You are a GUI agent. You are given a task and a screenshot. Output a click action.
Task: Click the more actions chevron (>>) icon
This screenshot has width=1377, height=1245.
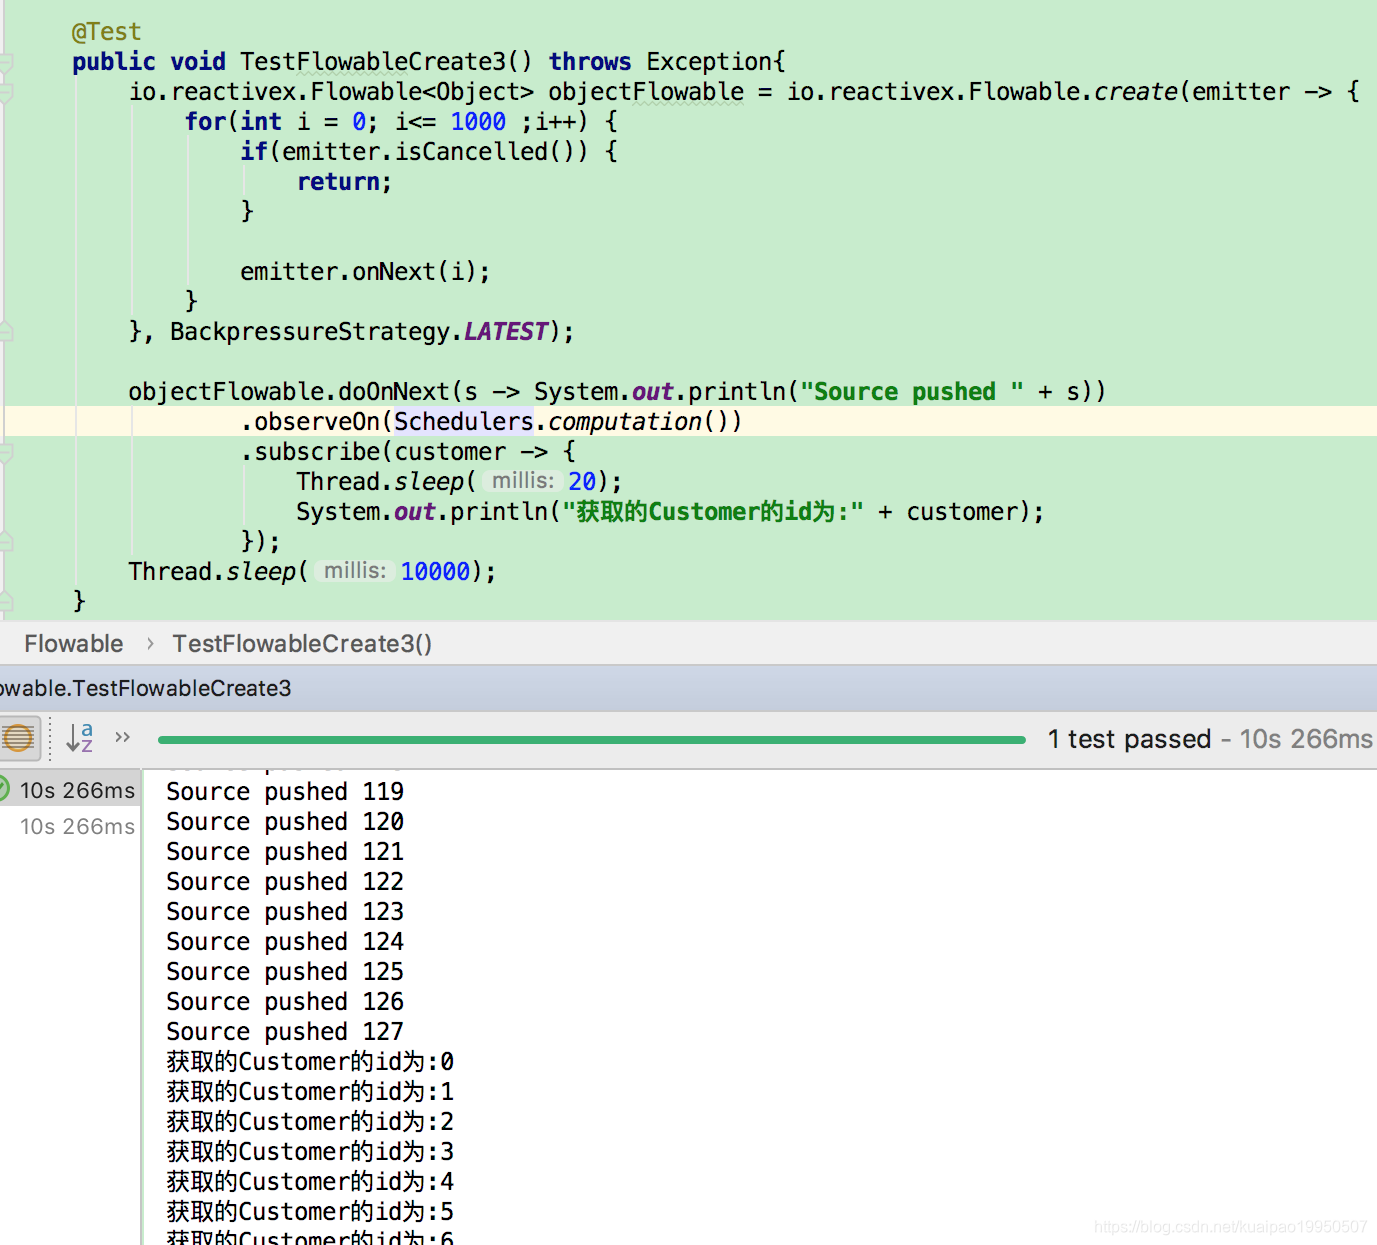coord(122,737)
